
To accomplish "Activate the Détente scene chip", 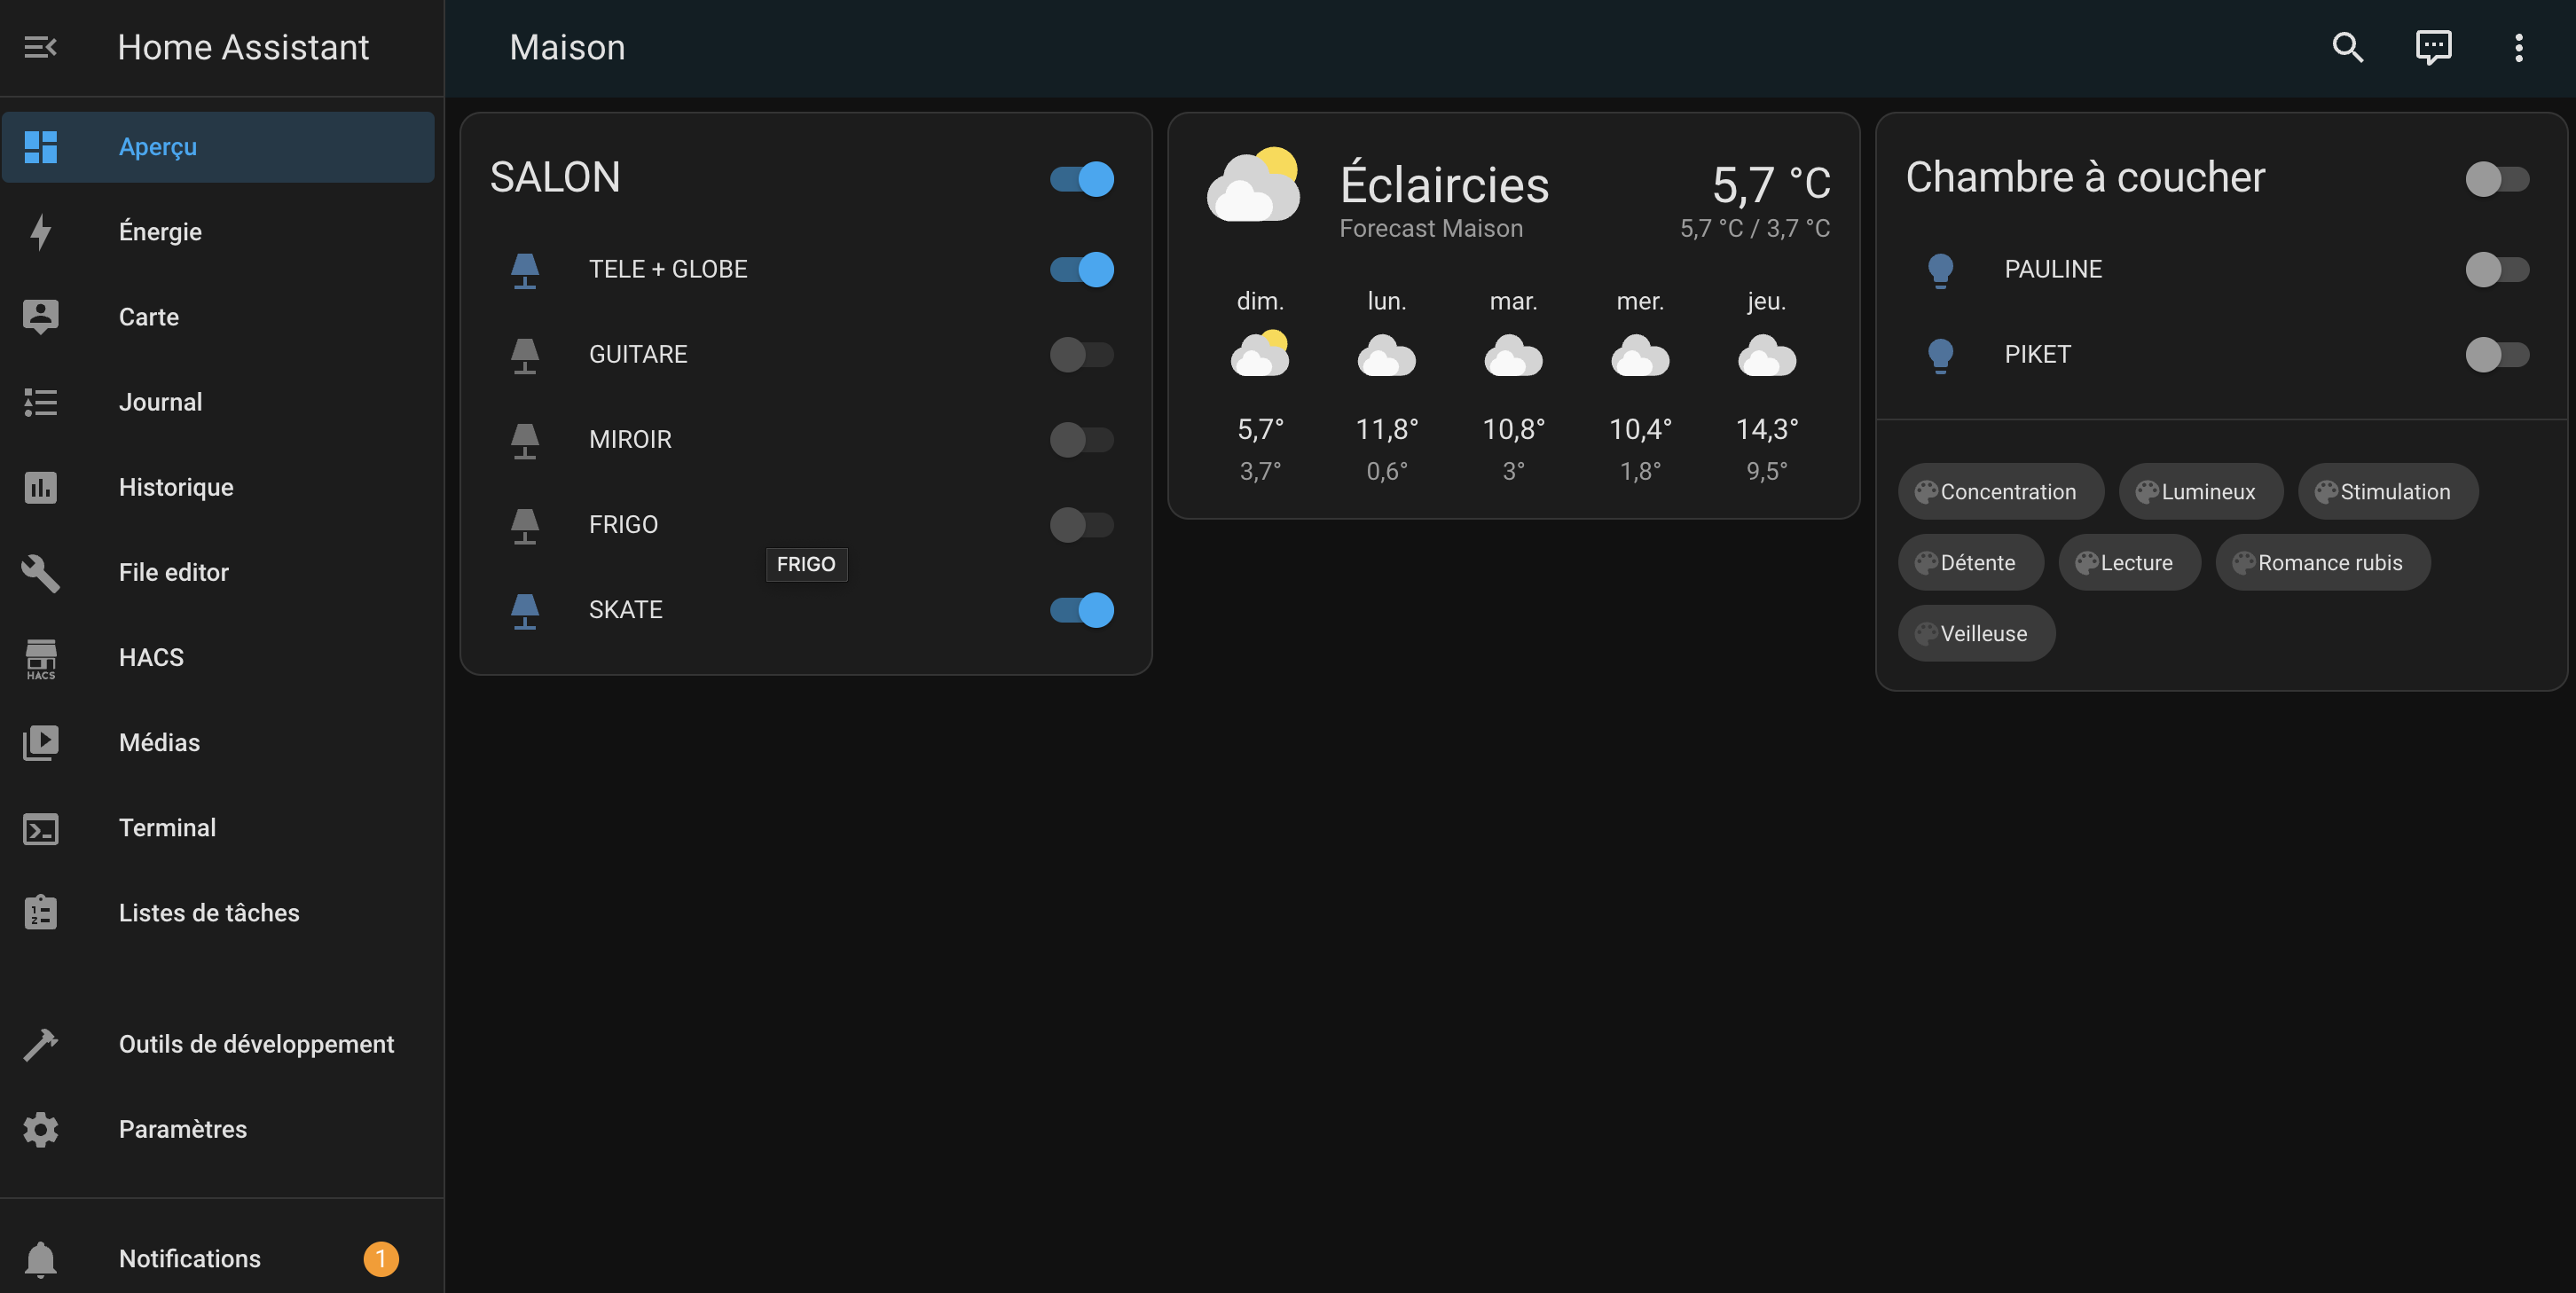I will pyautogui.click(x=1970, y=563).
